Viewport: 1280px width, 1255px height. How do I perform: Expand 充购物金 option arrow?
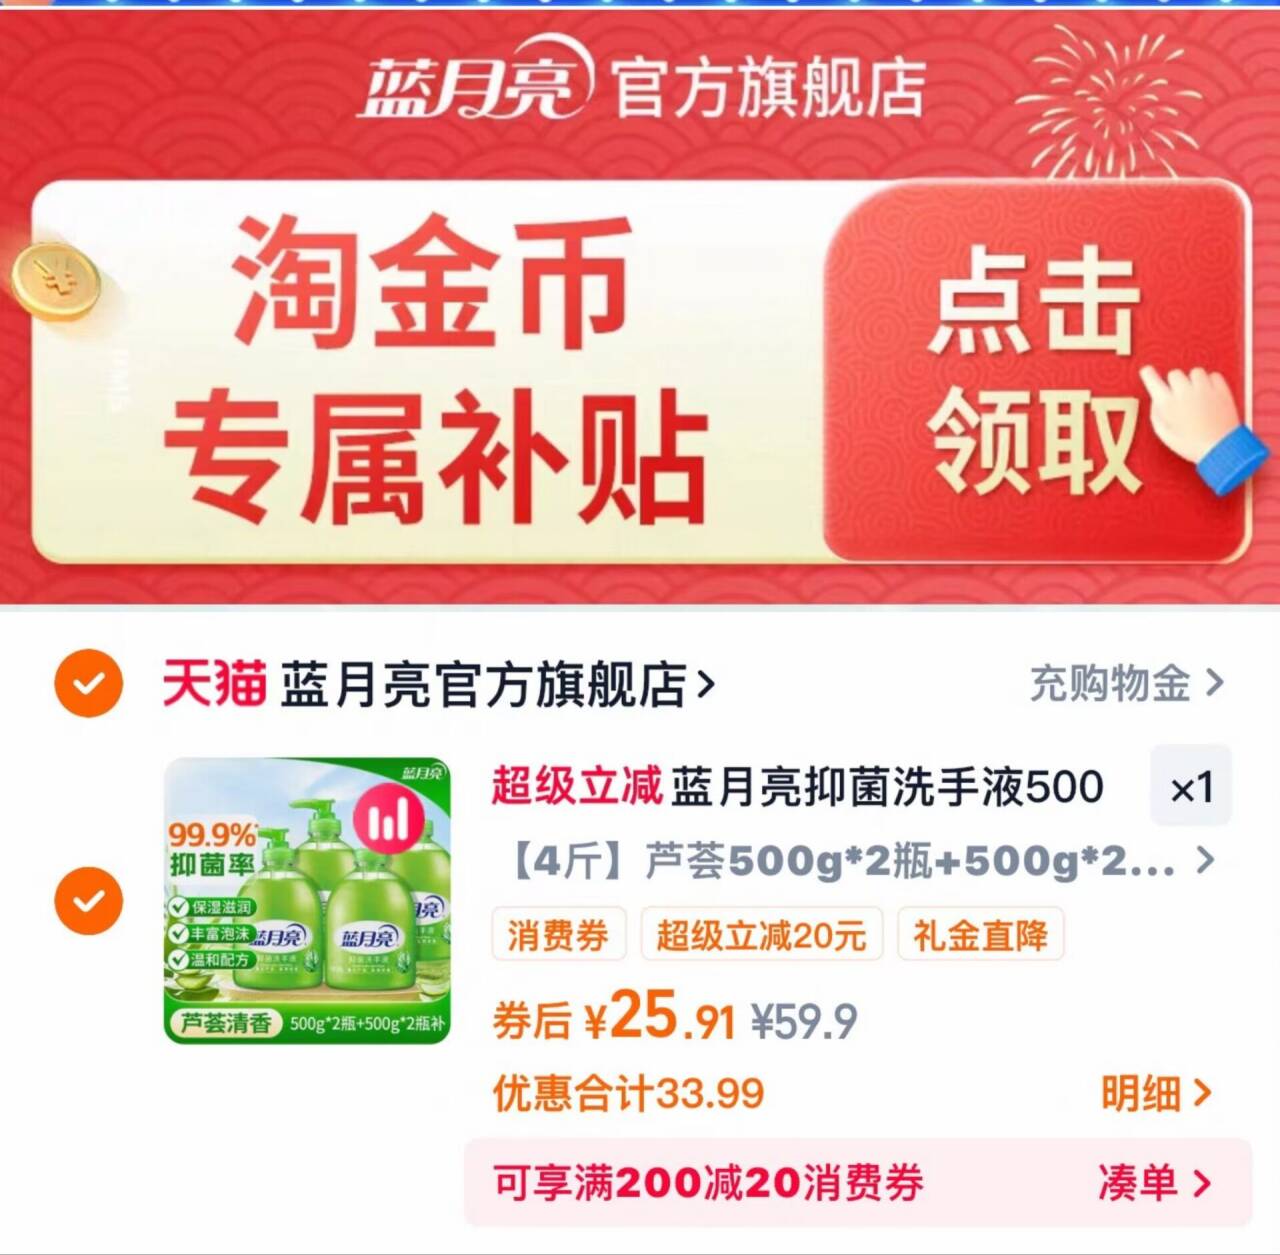tap(1214, 683)
